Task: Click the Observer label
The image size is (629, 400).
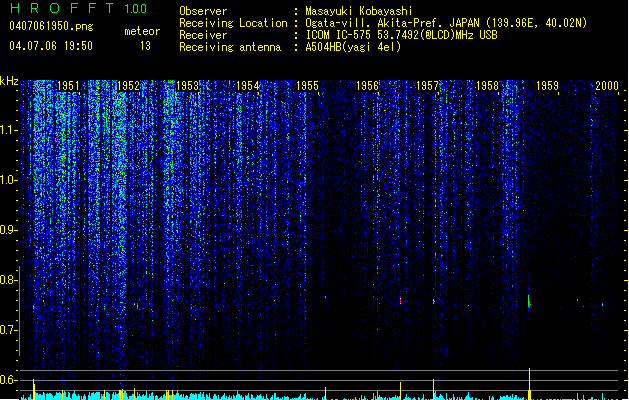Action: [x=203, y=11]
